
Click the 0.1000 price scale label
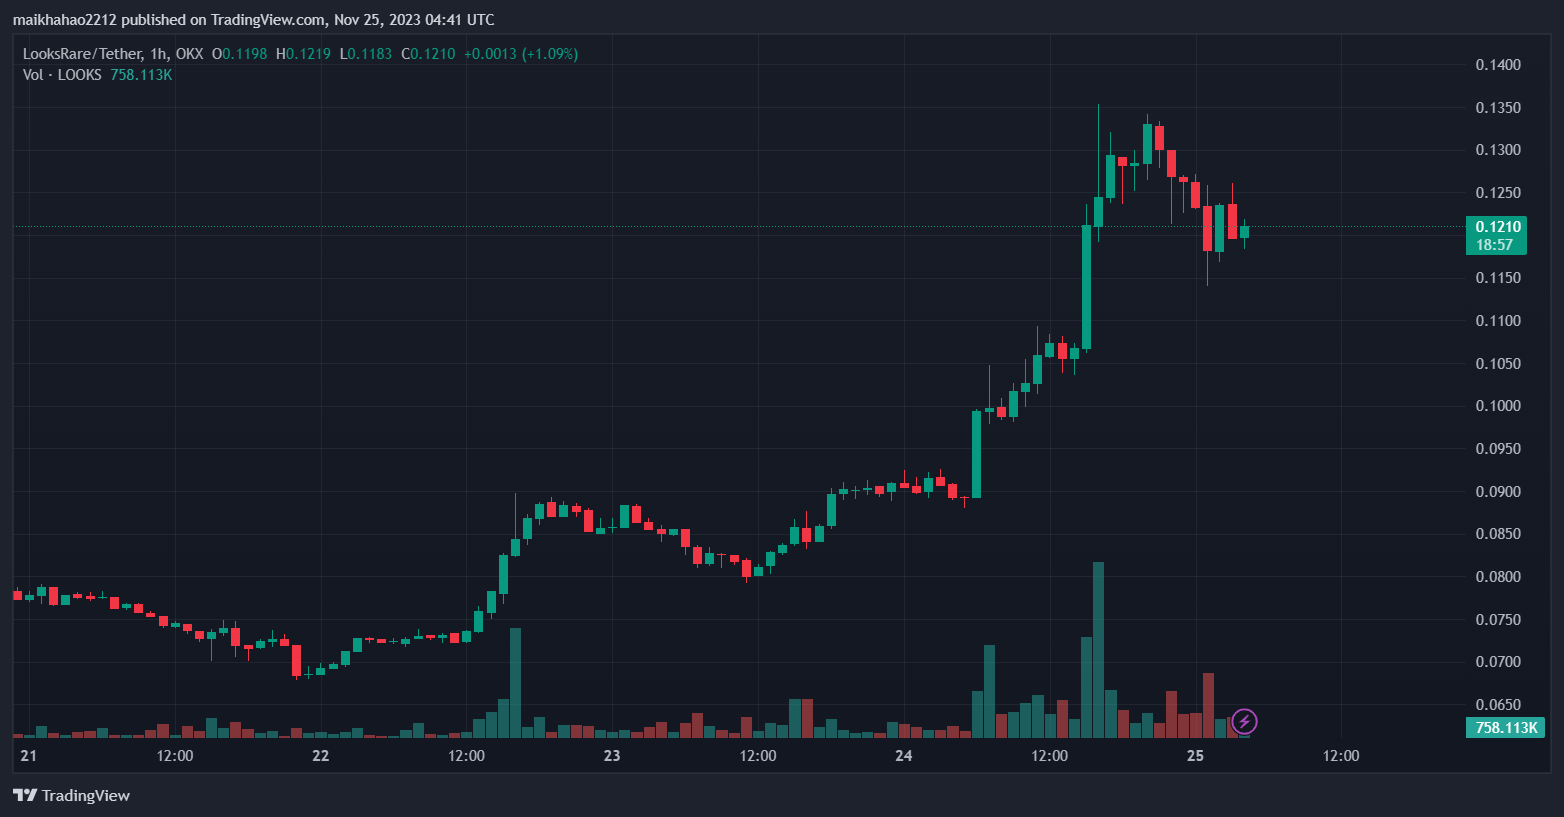click(1498, 406)
